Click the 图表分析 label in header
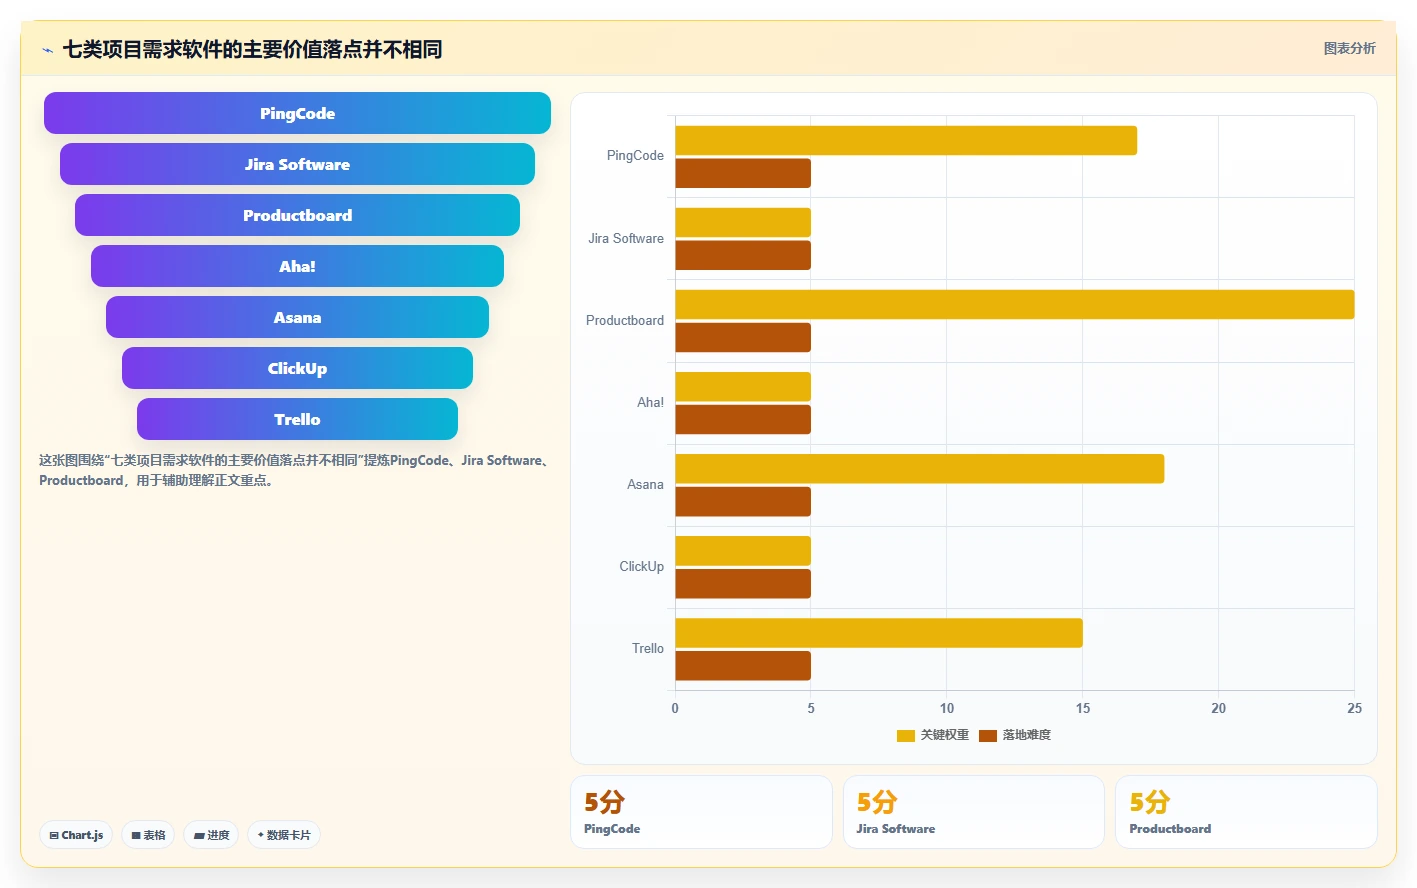 [1349, 48]
